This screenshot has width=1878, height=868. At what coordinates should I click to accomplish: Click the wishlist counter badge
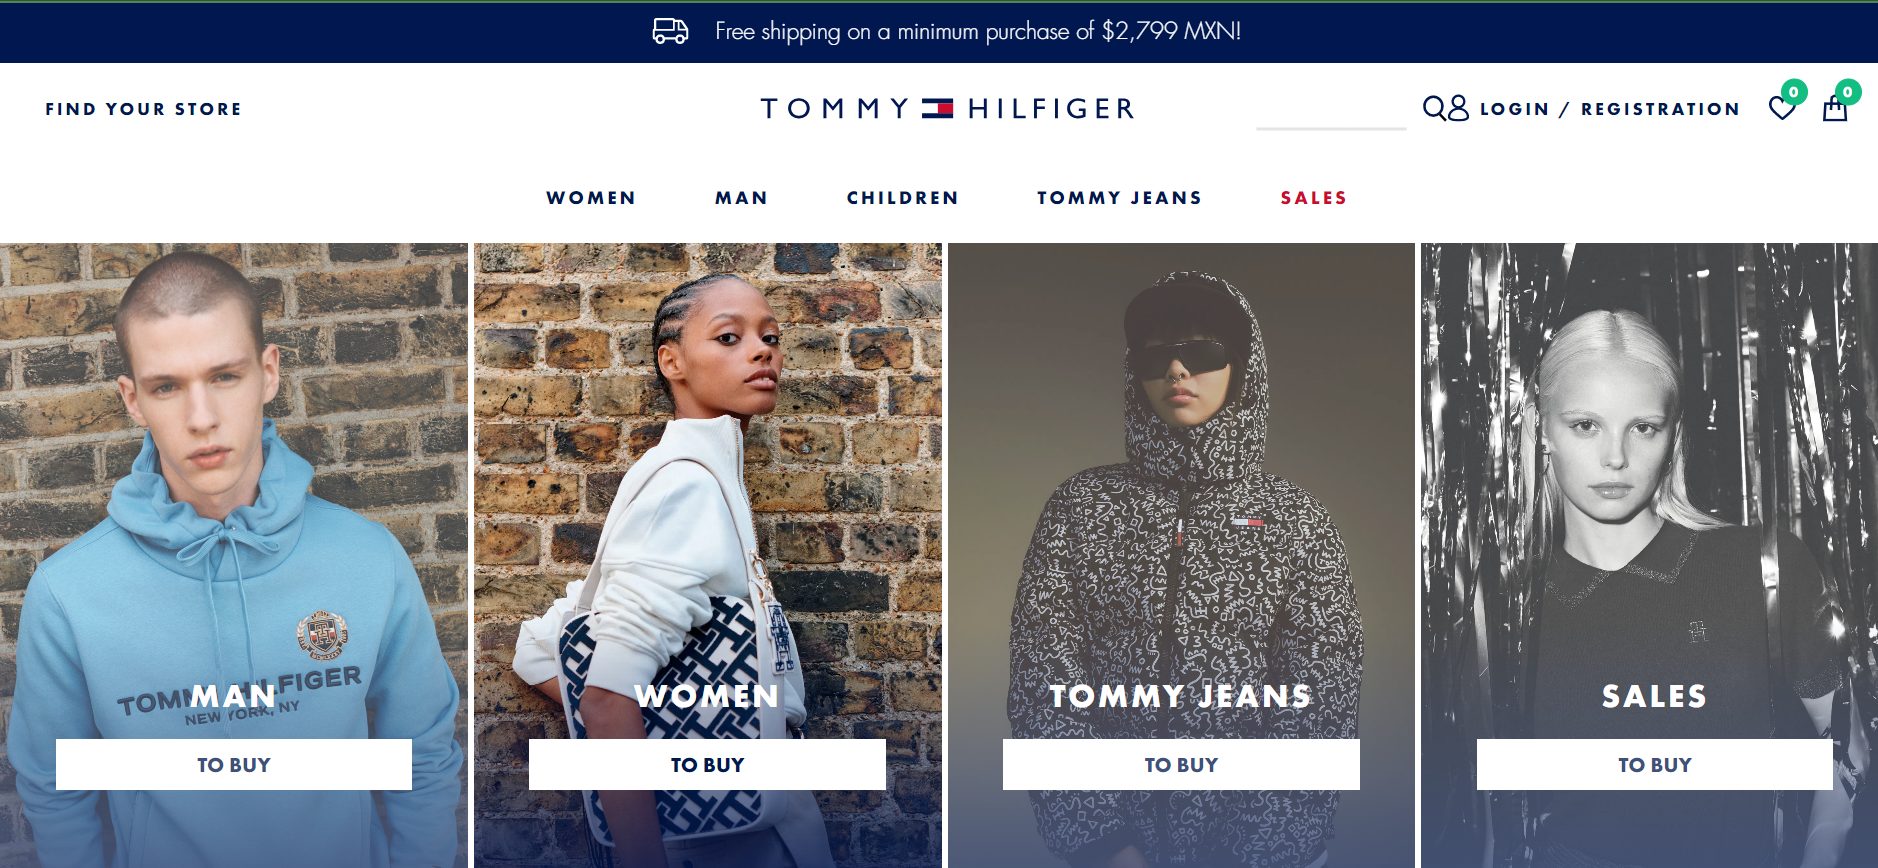pyautogui.click(x=1794, y=92)
